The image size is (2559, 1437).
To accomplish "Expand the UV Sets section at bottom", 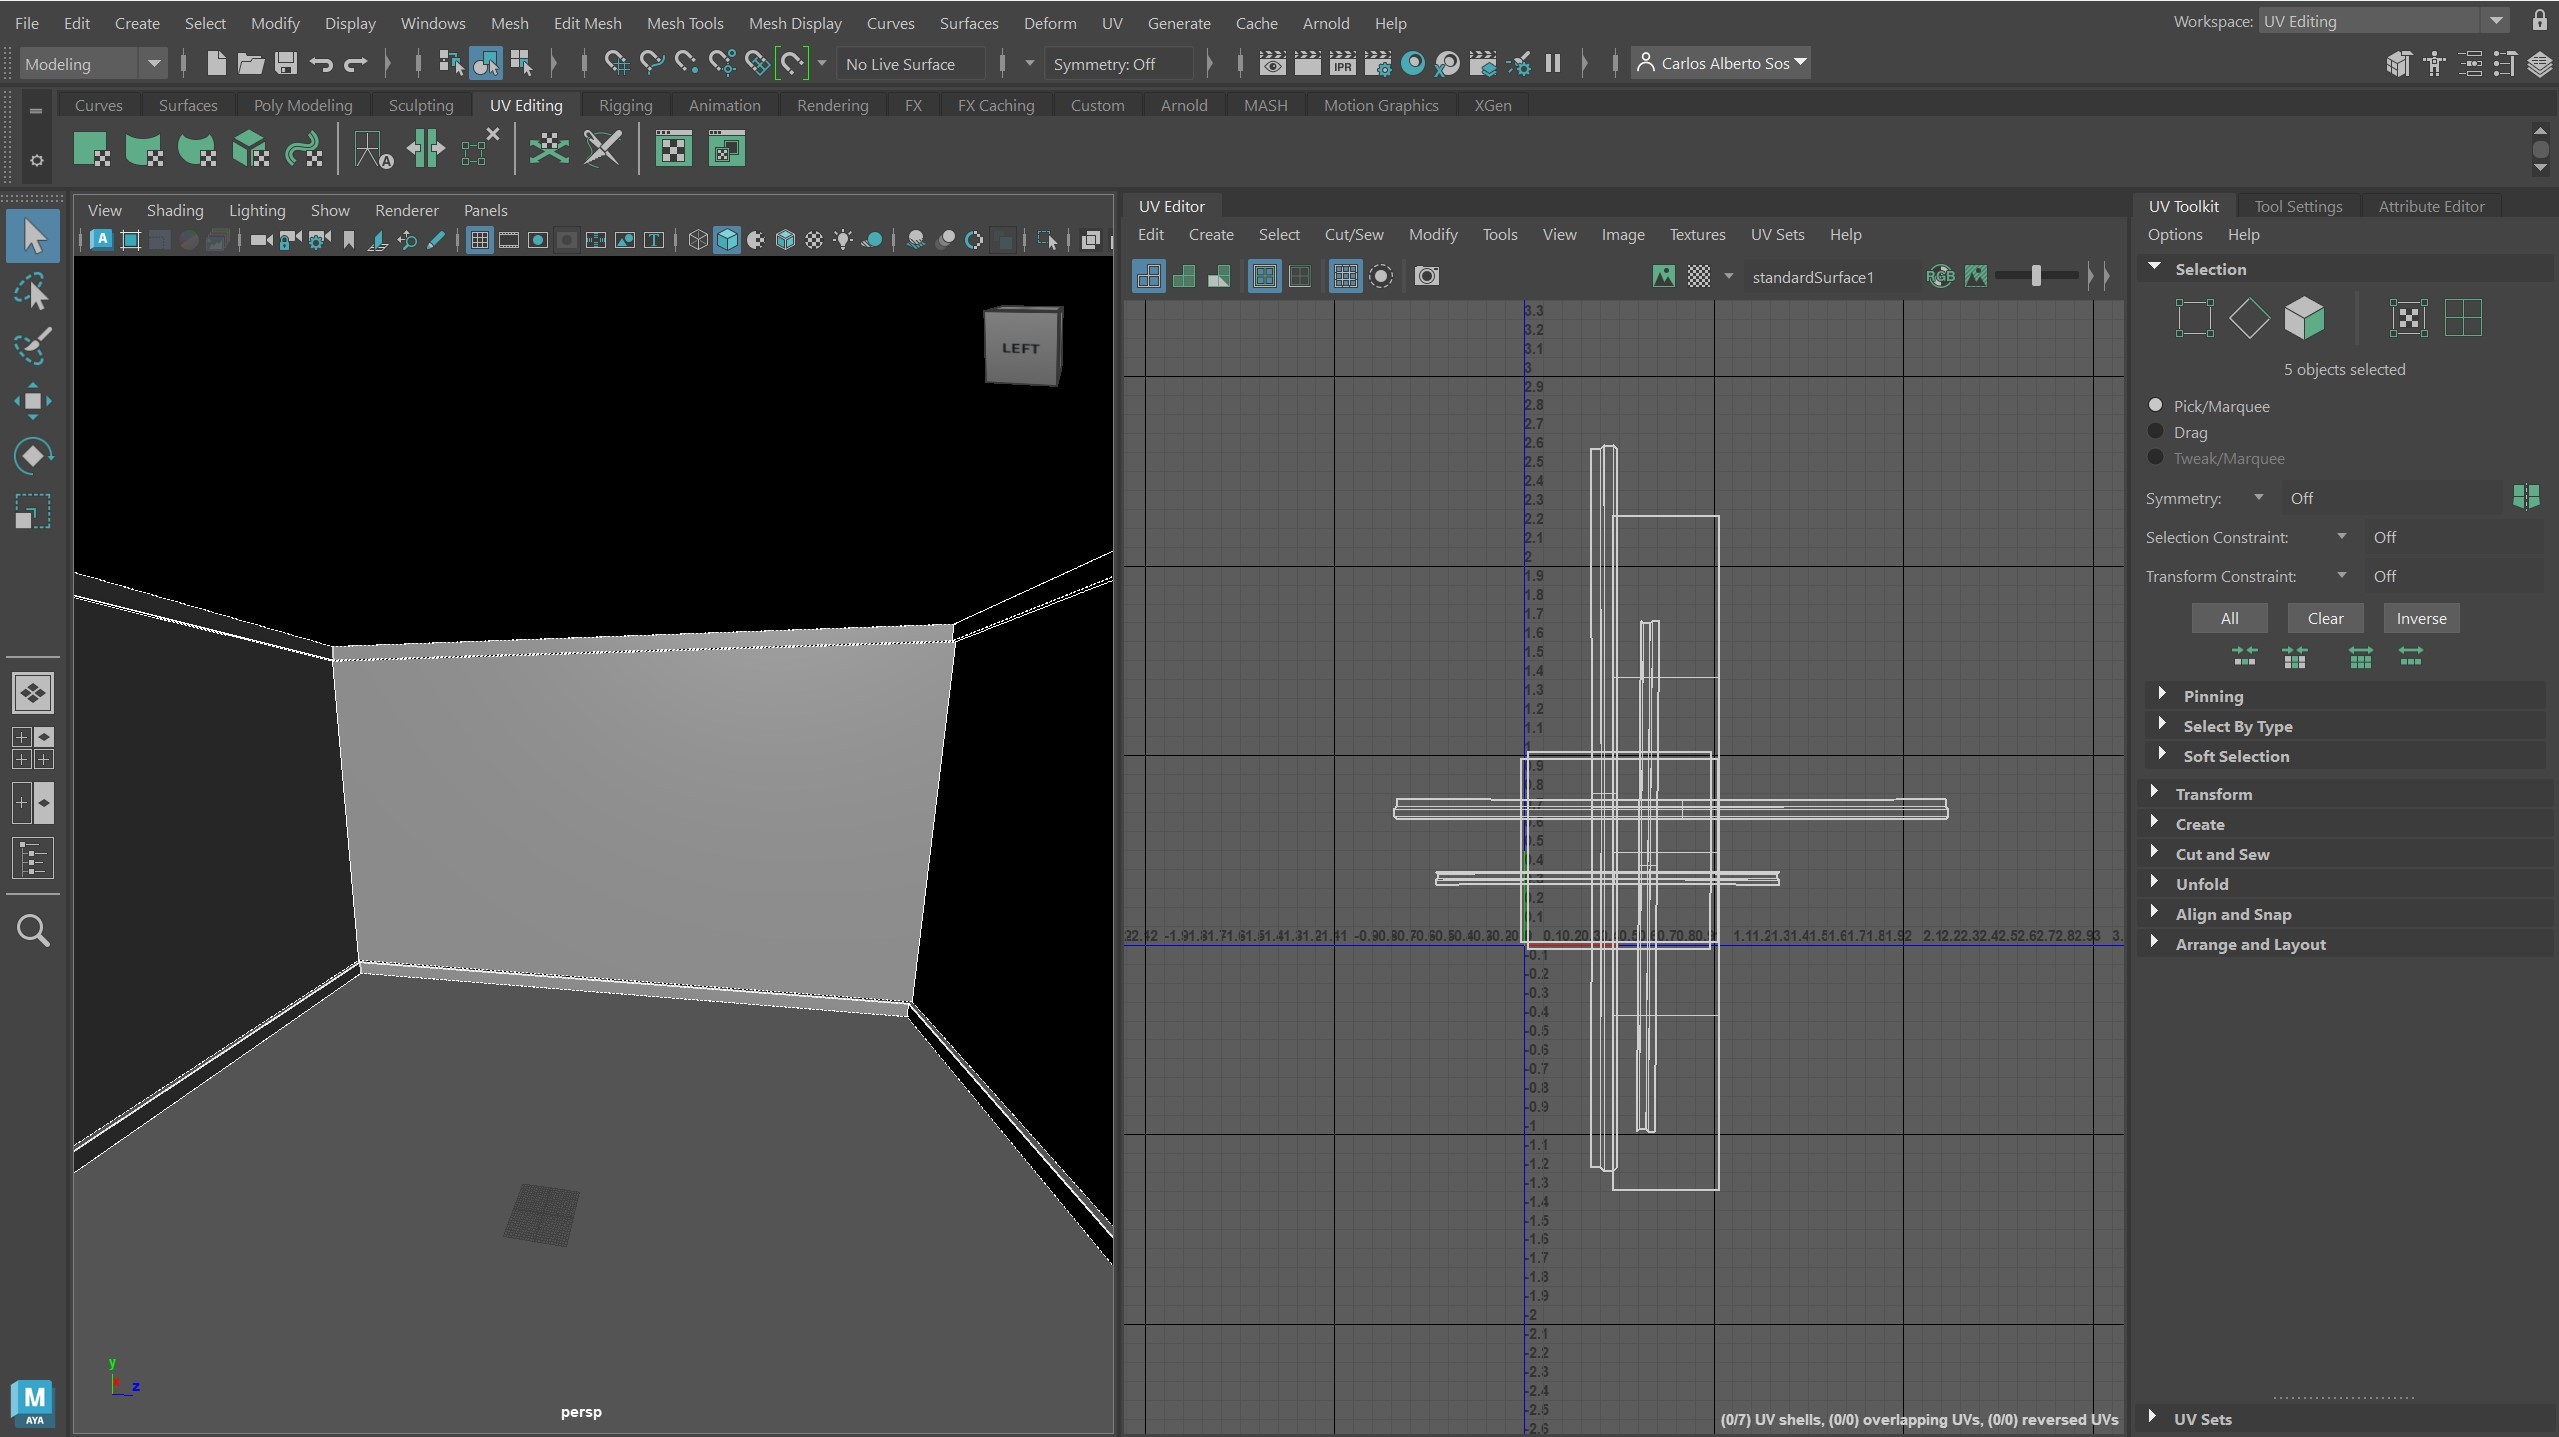I will [x=2343, y=1418].
